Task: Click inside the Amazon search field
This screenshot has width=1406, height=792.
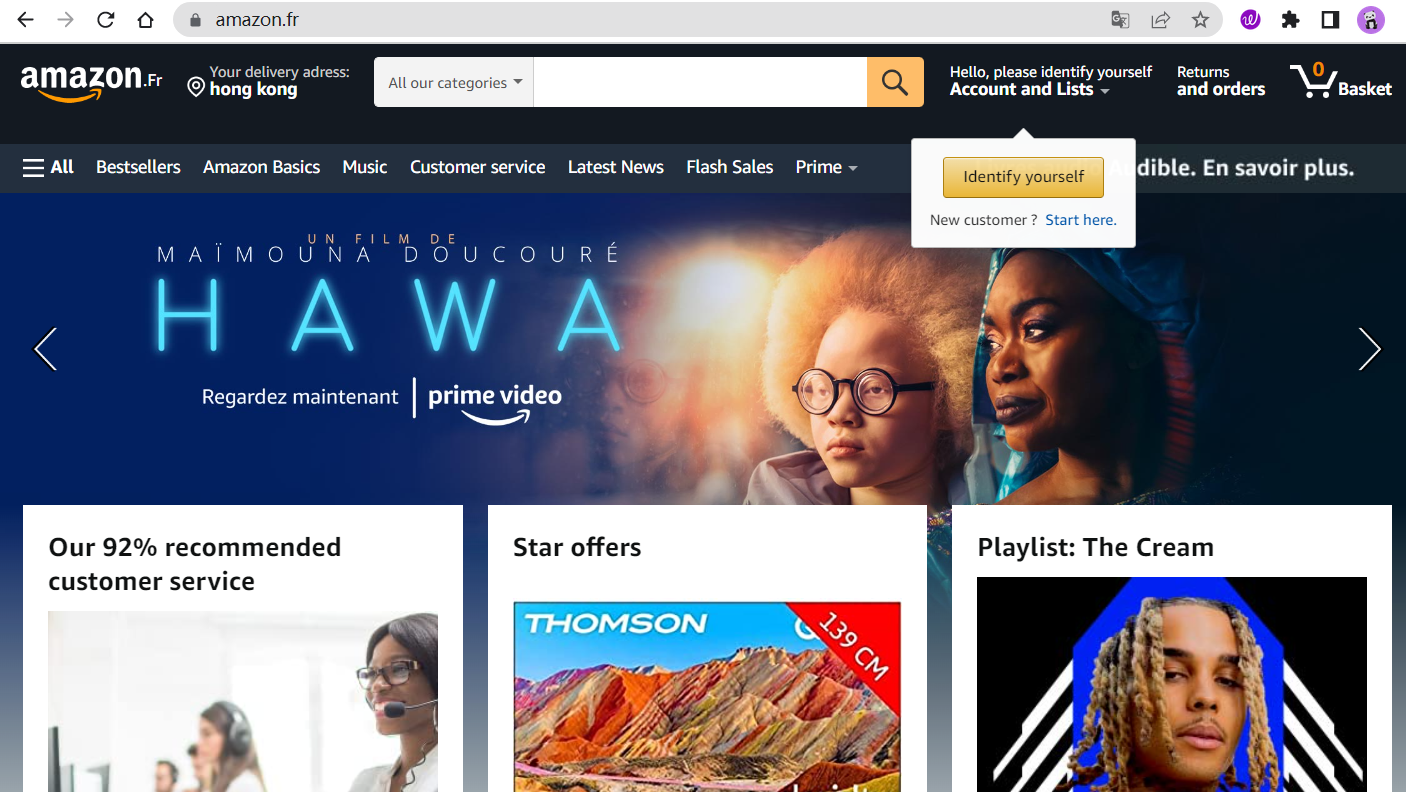Action: click(700, 82)
